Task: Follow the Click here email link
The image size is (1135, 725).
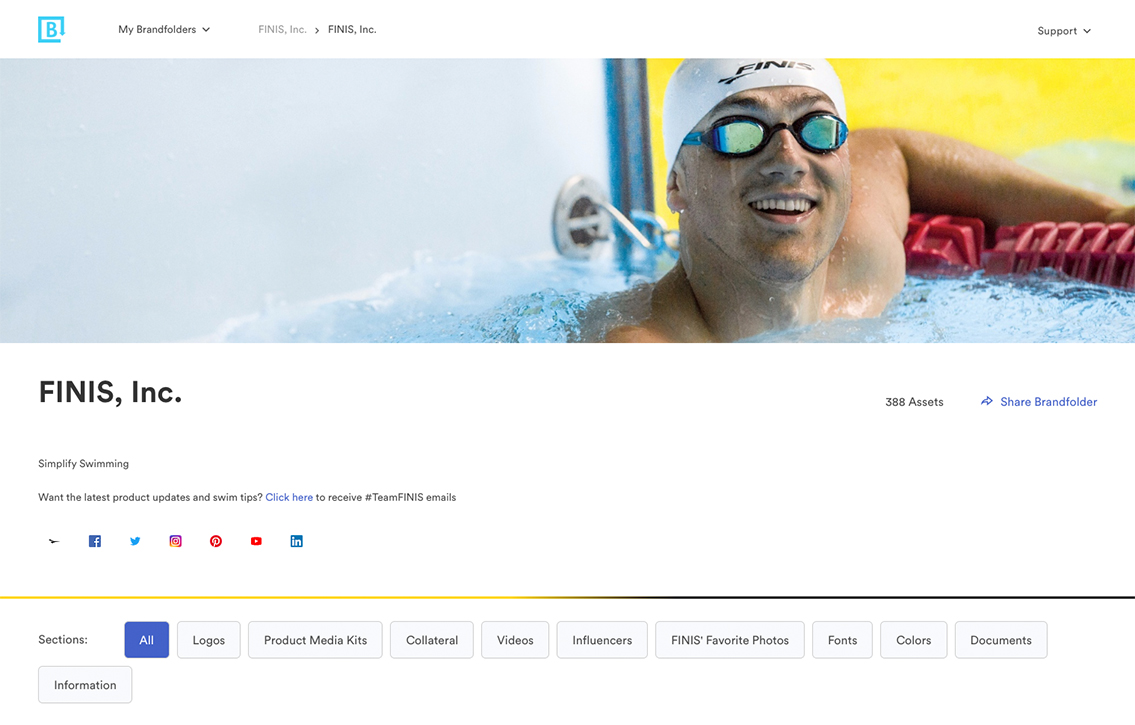Action: [x=289, y=497]
